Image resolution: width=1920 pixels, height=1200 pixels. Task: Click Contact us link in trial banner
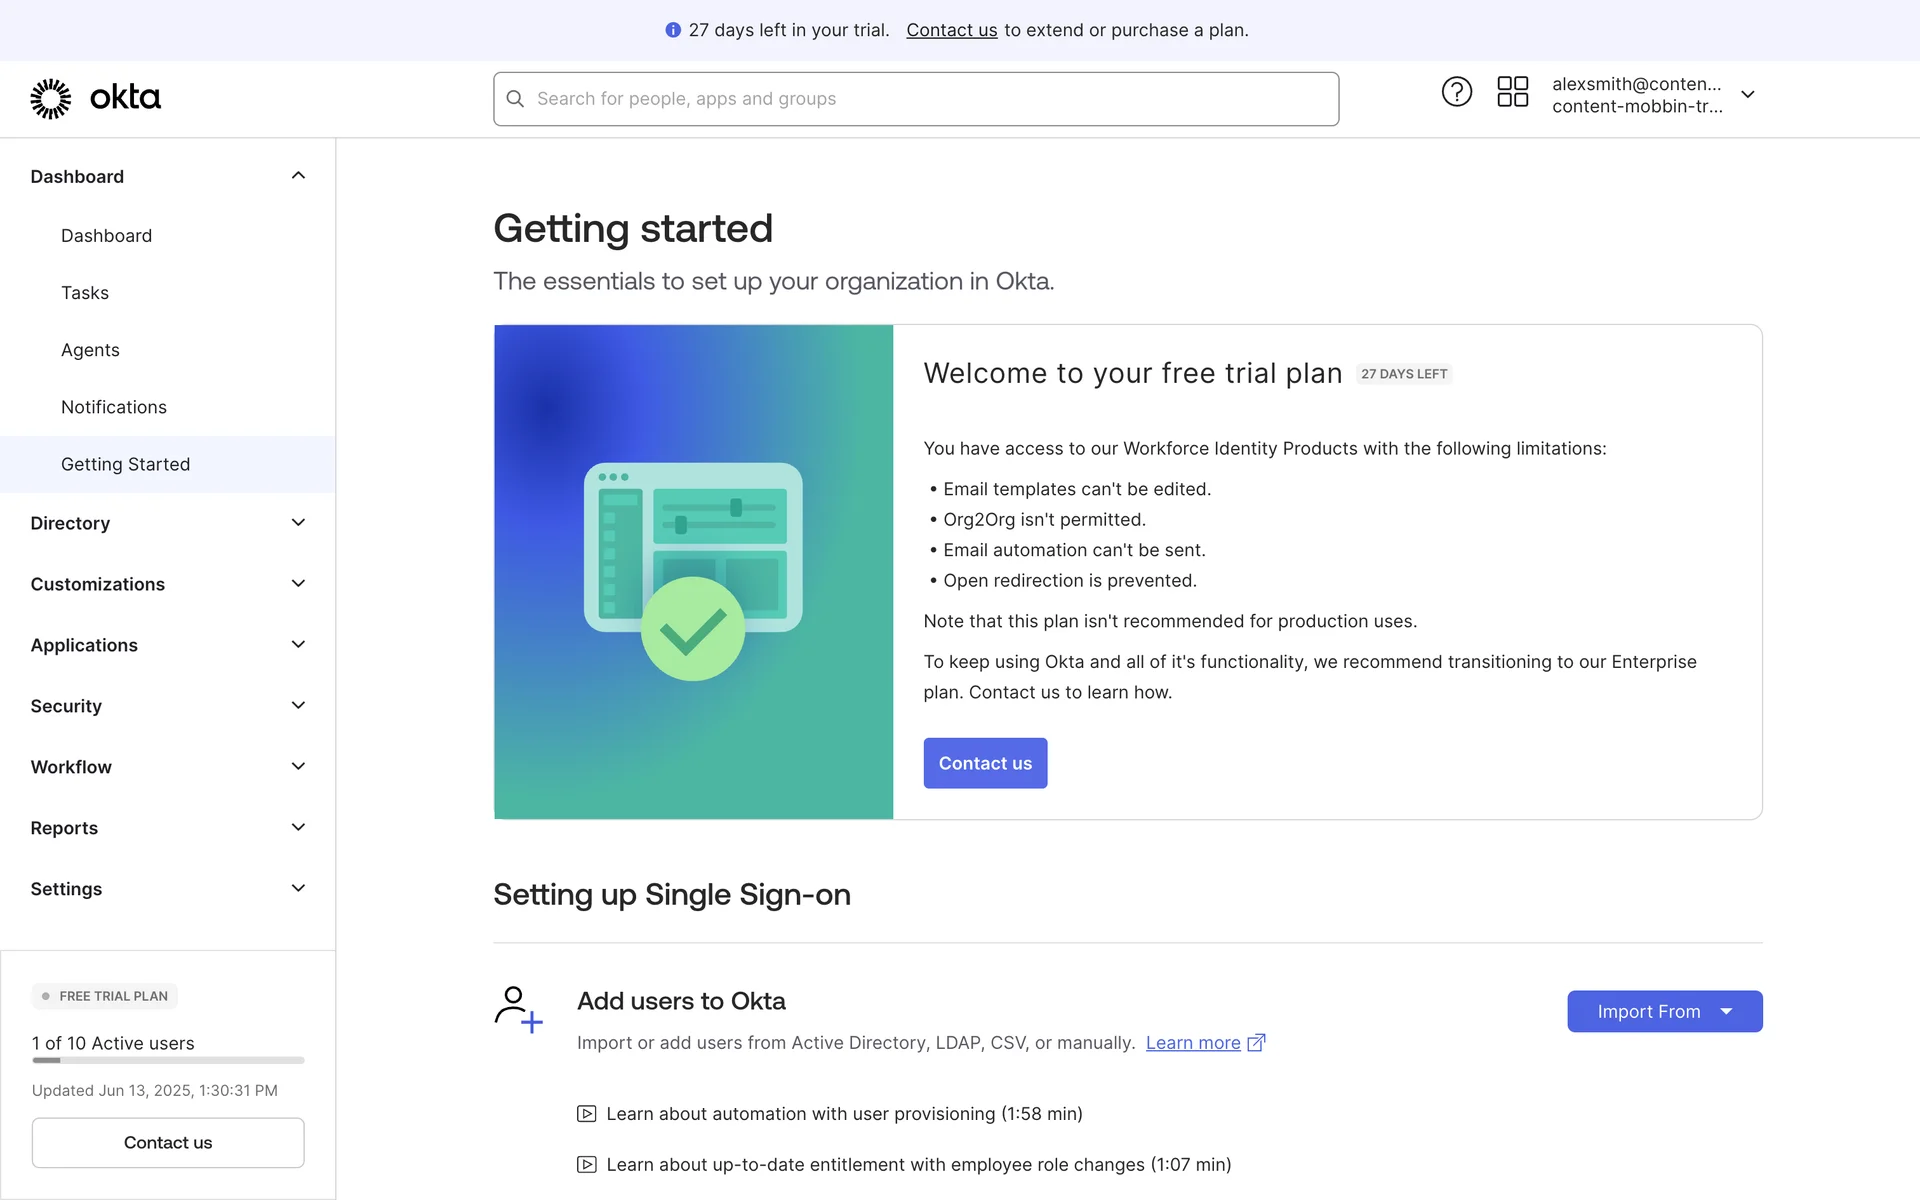tap(951, 30)
